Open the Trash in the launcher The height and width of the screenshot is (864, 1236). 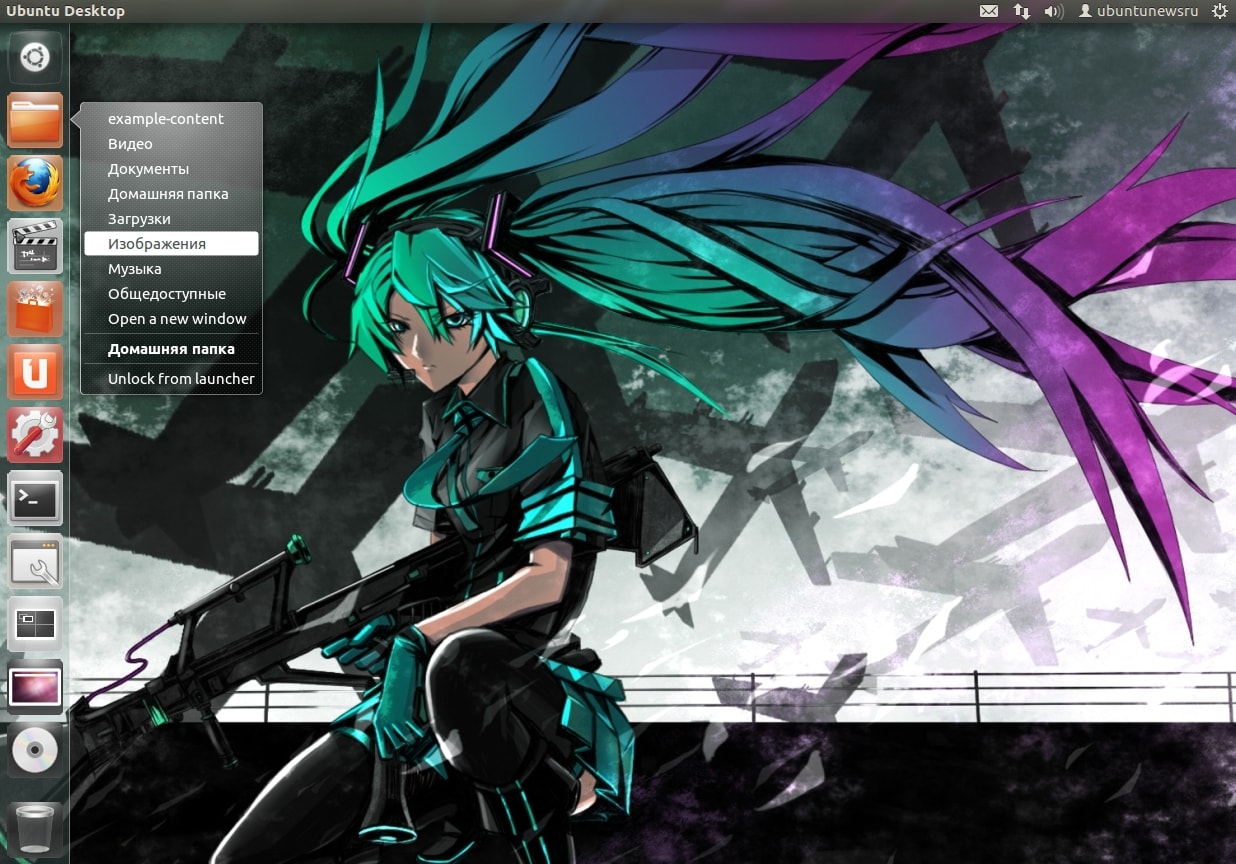pyautogui.click(x=35, y=829)
